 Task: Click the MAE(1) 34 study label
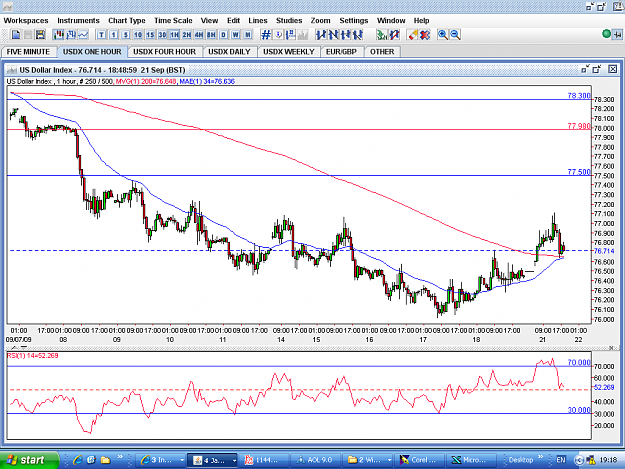[x=207, y=81]
